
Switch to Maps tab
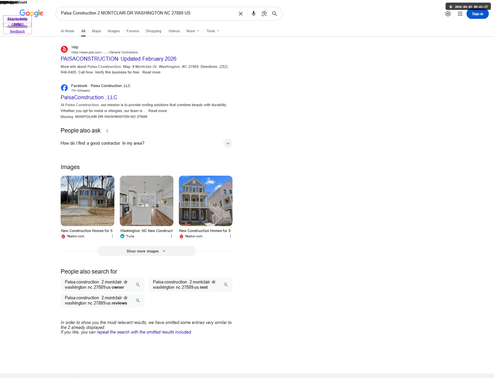(96, 31)
